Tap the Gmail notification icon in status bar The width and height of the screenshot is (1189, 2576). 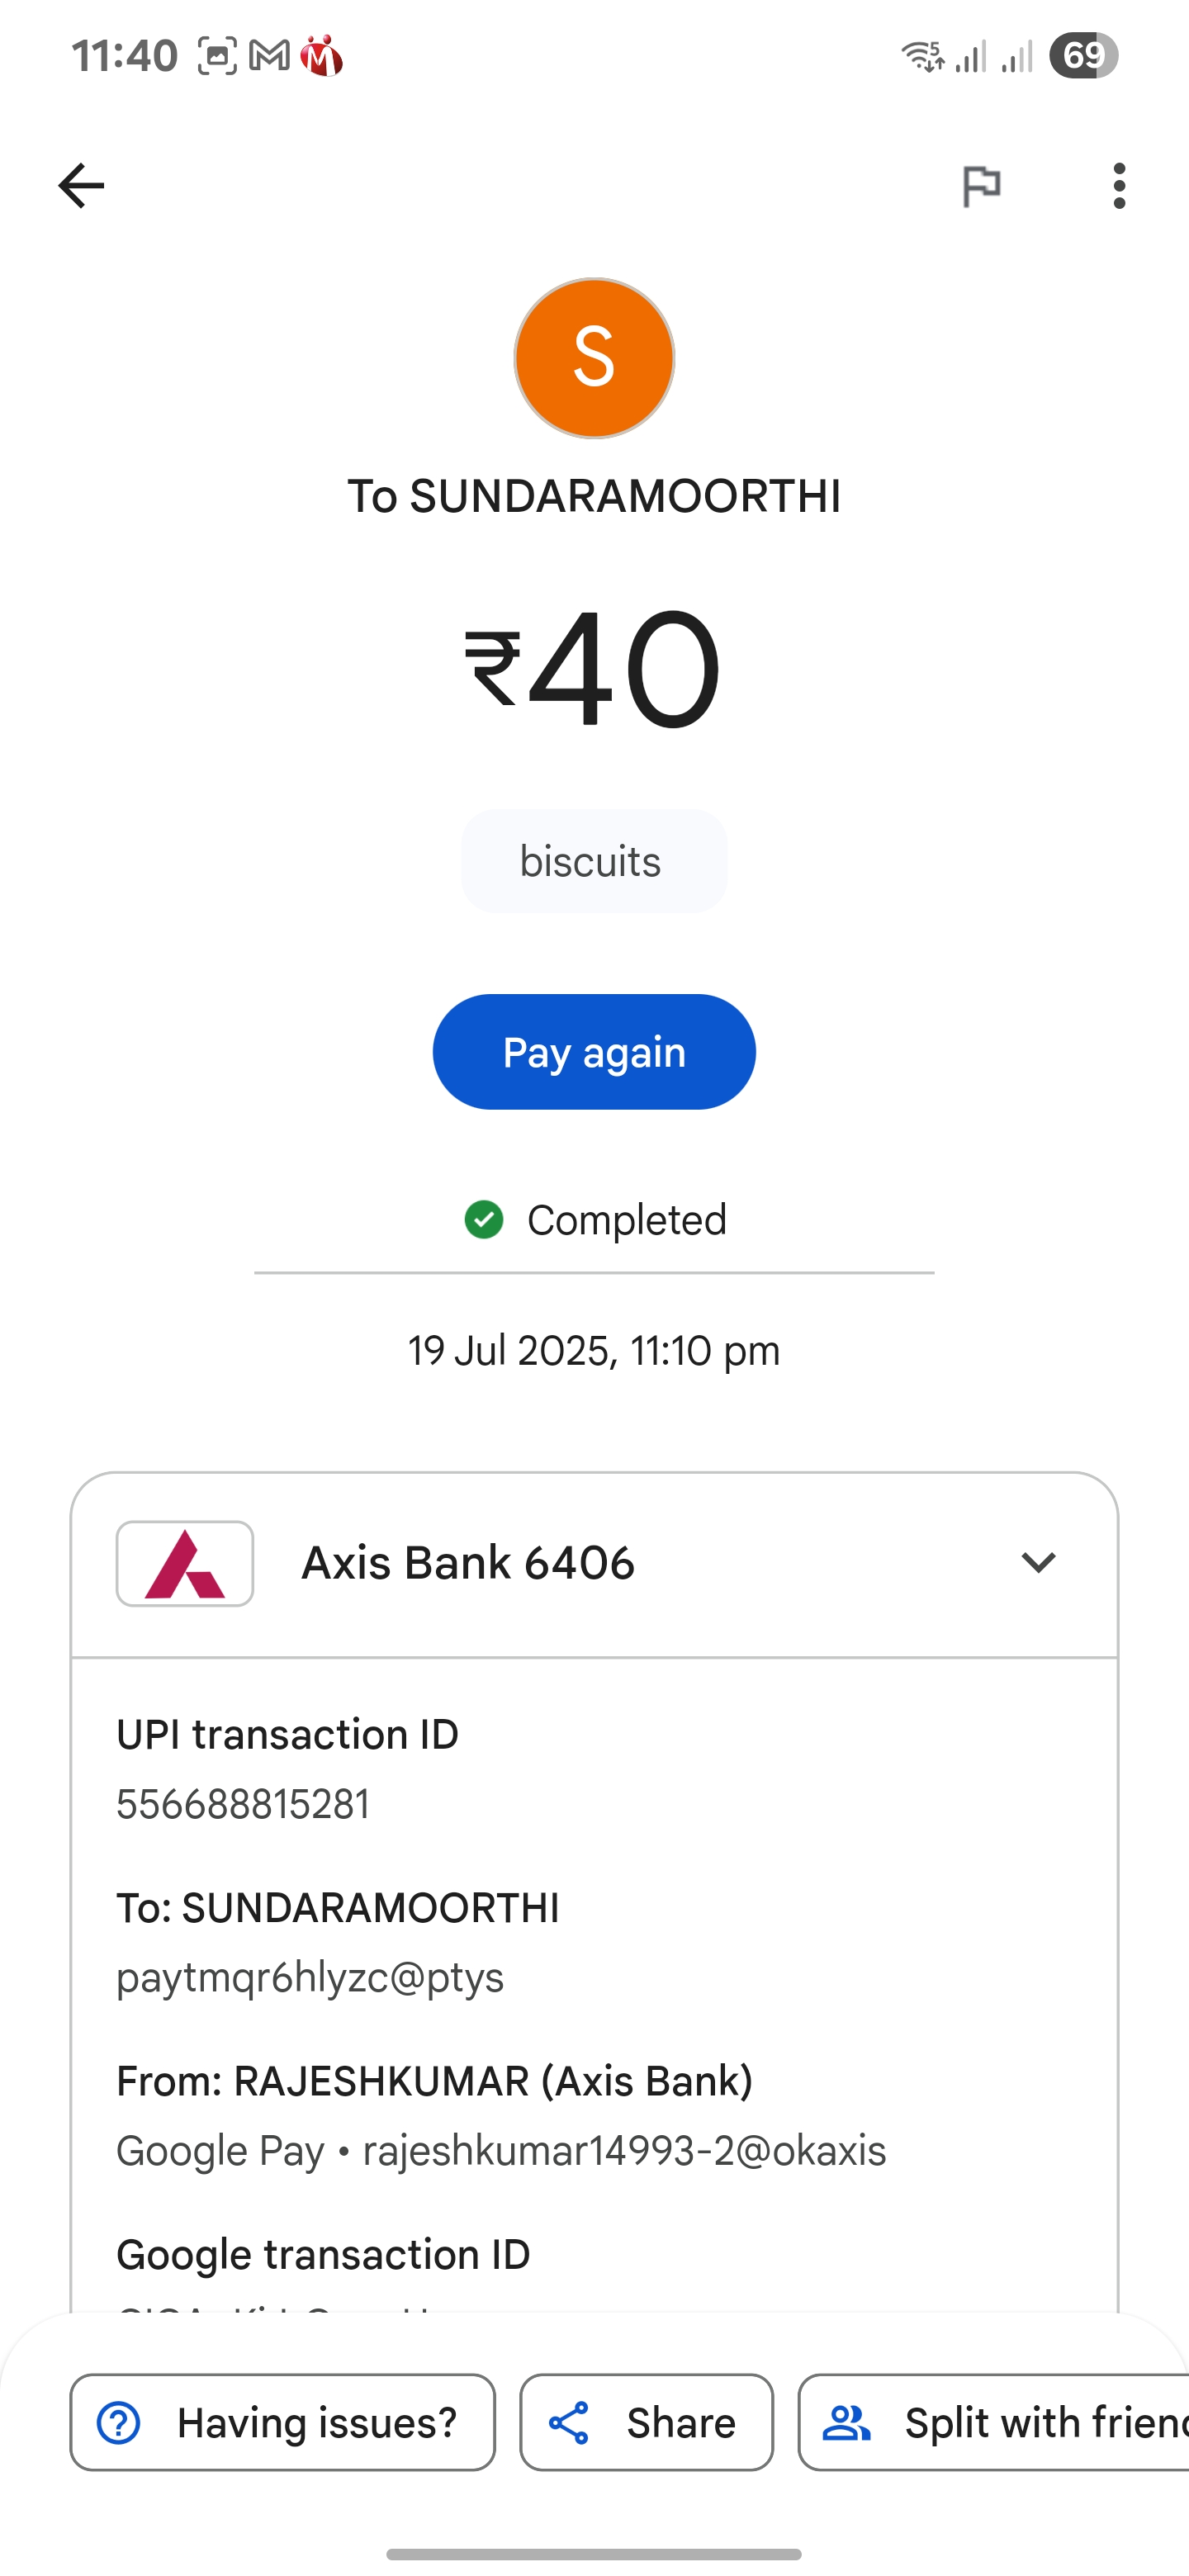coord(269,56)
